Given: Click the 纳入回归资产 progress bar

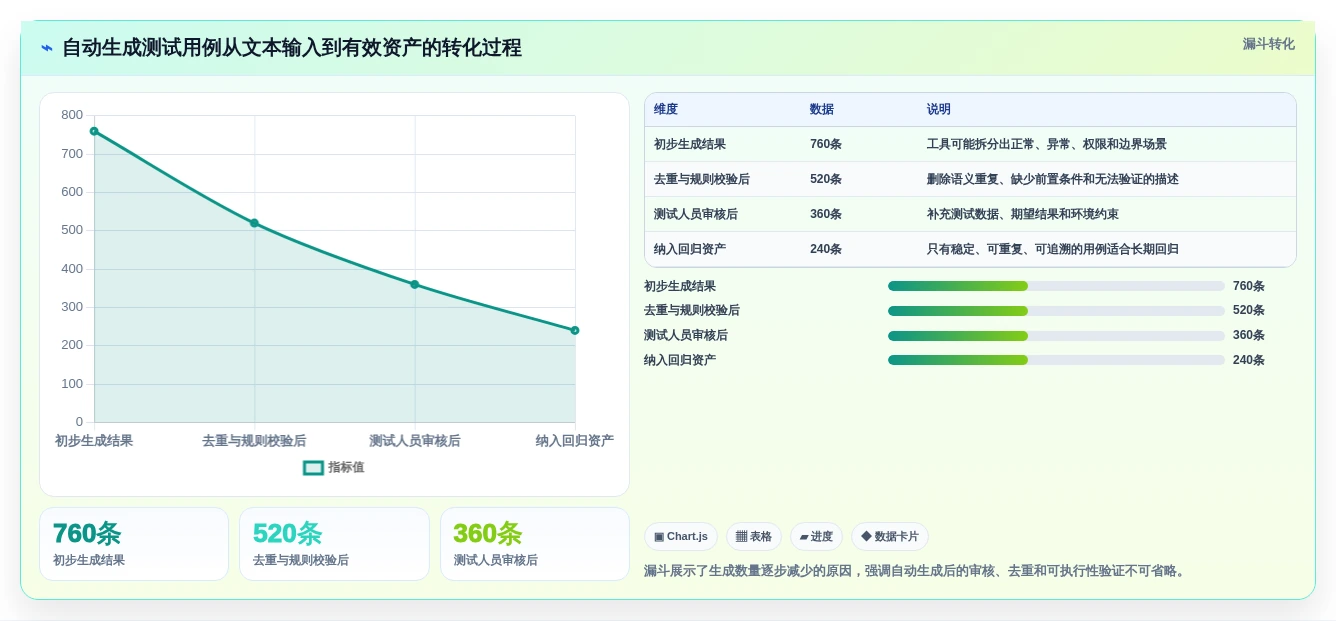Looking at the screenshot, I should (1056, 360).
